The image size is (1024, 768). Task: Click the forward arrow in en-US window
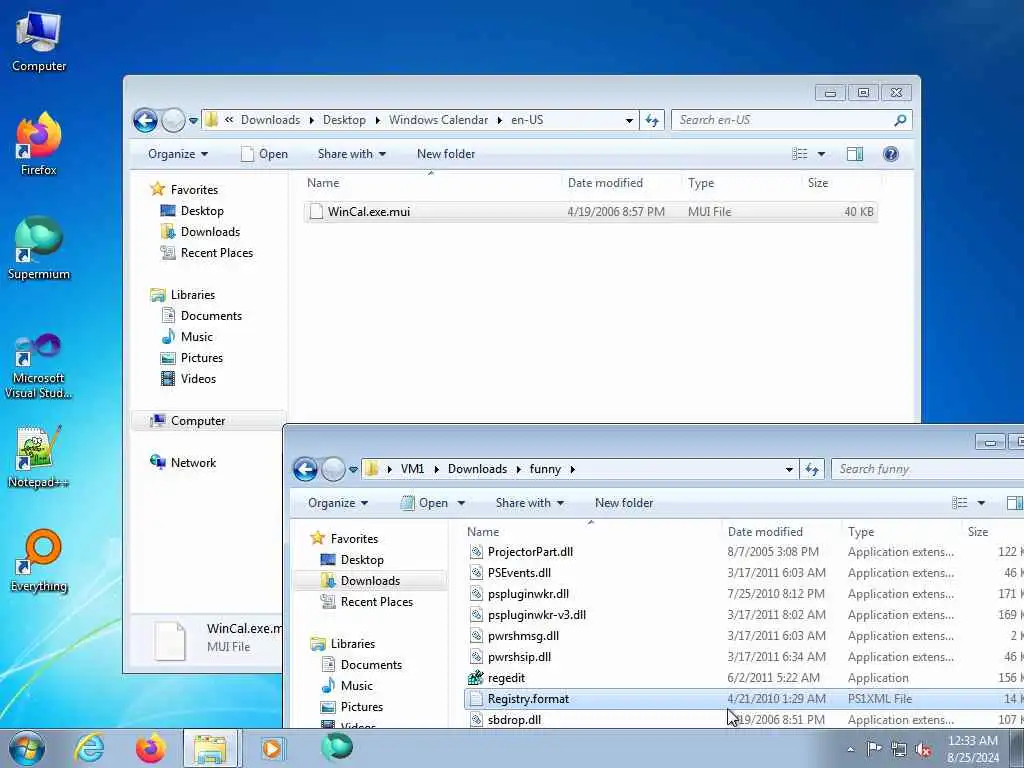pyautogui.click(x=173, y=120)
